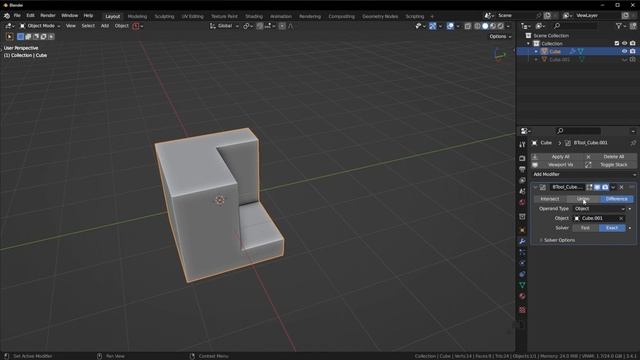Screen dimensions: 640x360
Task: Toggle snapping magnet in header
Action: point(260,26)
